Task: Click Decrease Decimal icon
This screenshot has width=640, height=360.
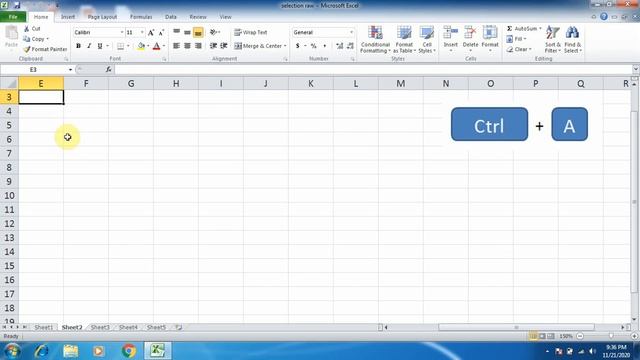Action: [x=350, y=46]
